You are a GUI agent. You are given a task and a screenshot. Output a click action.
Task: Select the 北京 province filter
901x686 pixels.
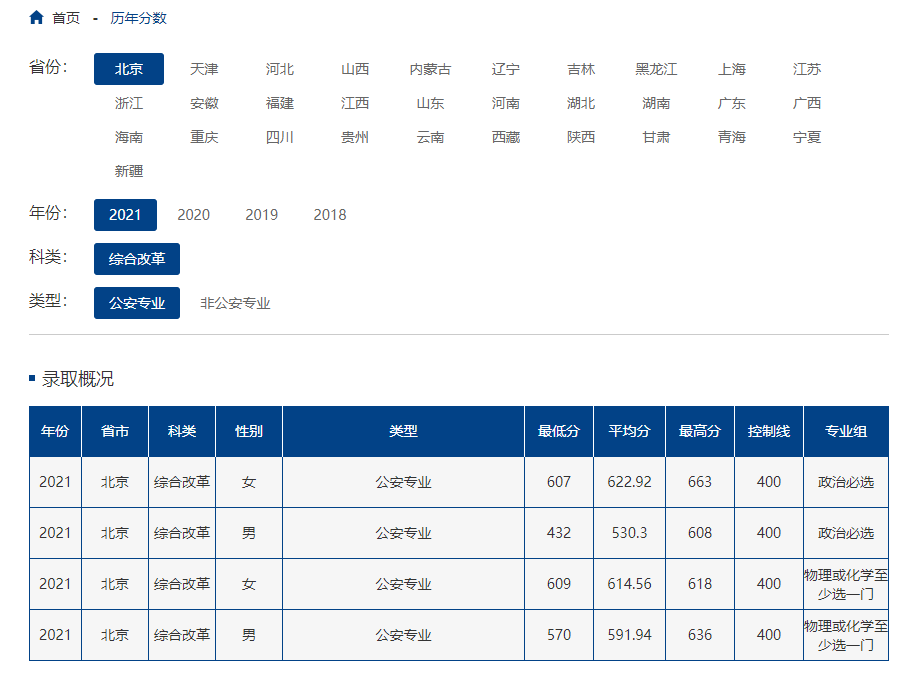tap(129, 69)
